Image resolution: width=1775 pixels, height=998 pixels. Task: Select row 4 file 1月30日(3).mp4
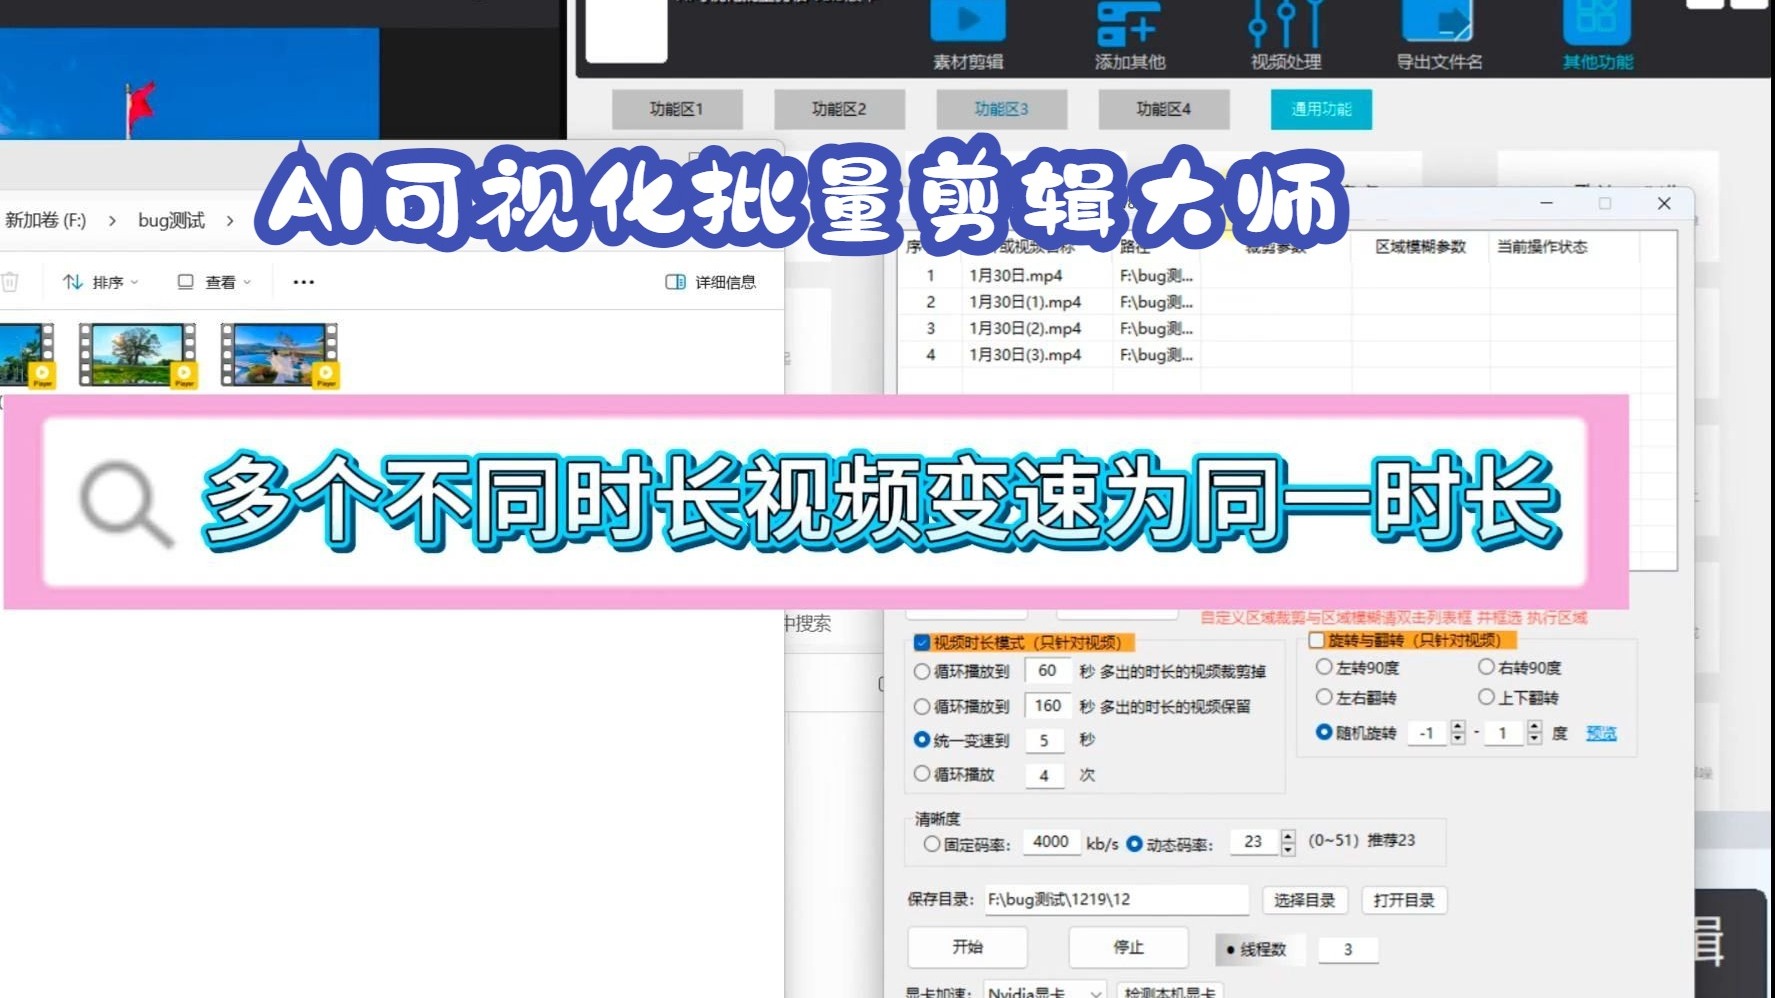click(x=1025, y=354)
